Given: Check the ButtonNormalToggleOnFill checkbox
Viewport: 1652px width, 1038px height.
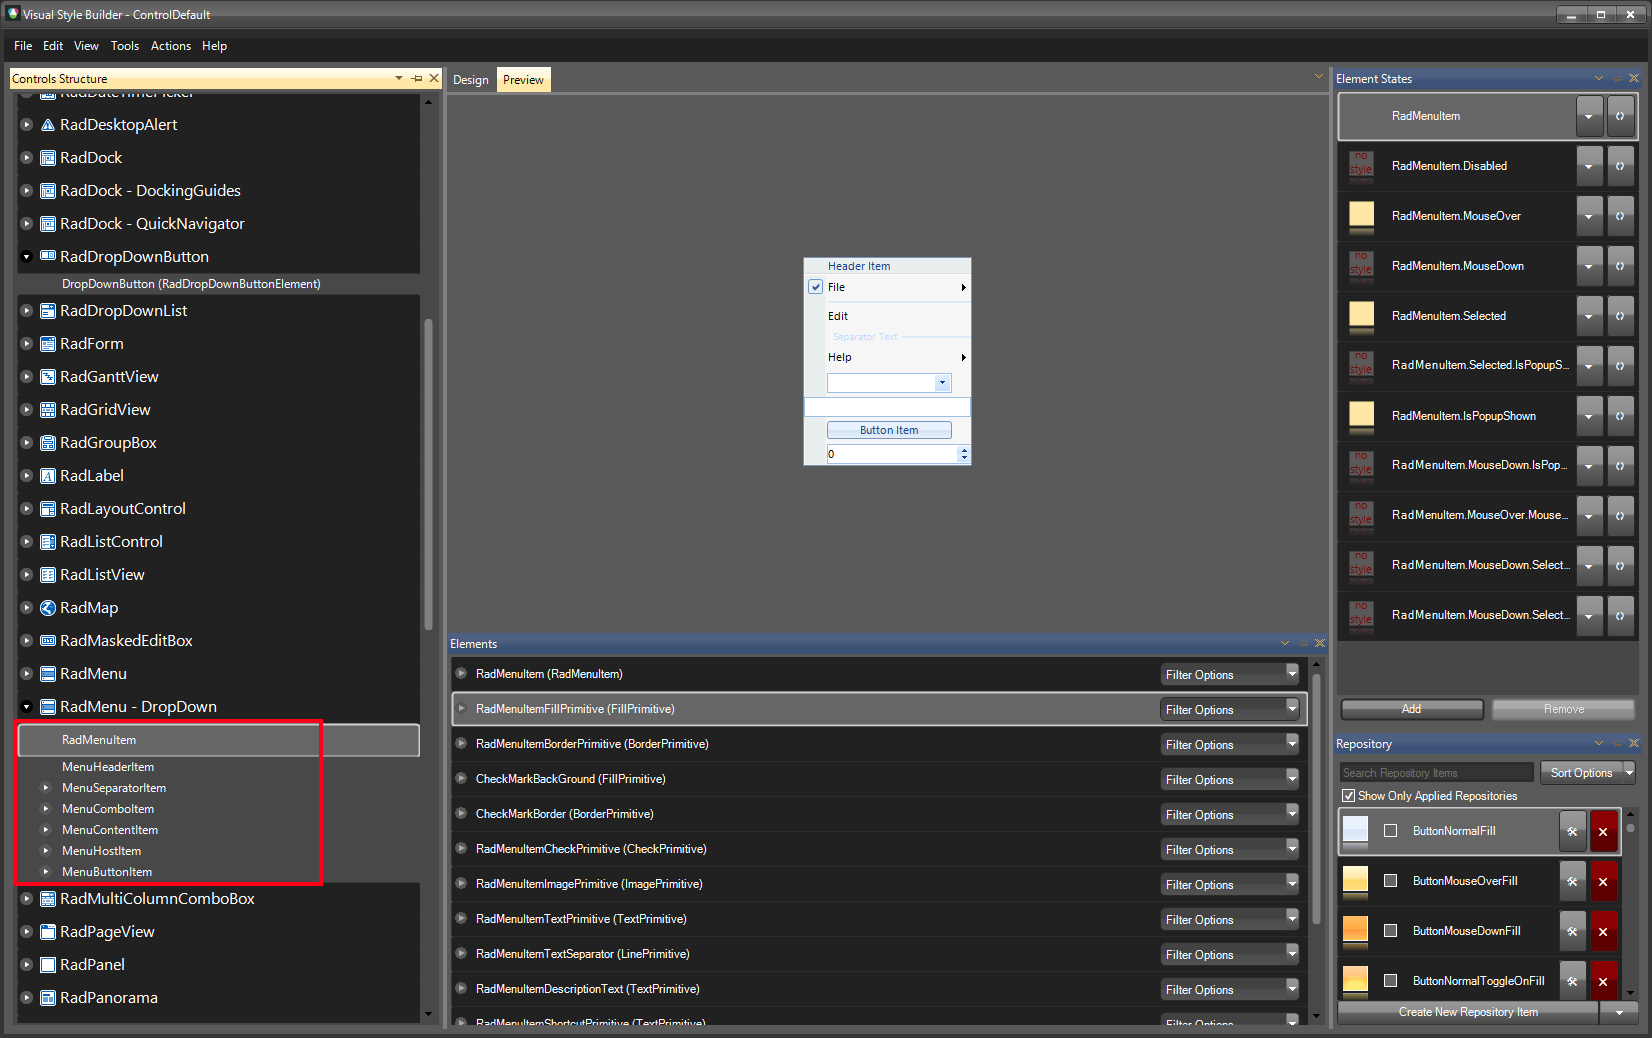Looking at the screenshot, I should pyautogui.click(x=1390, y=981).
